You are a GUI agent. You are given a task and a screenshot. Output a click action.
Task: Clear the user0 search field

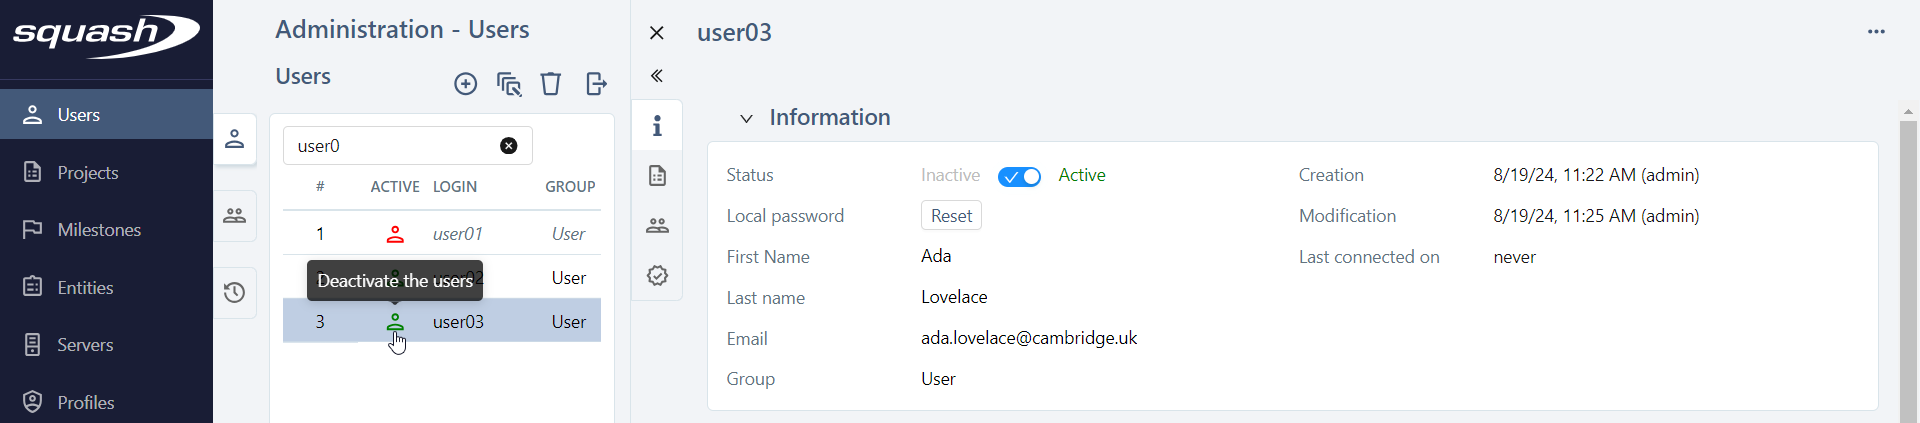pos(509,146)
